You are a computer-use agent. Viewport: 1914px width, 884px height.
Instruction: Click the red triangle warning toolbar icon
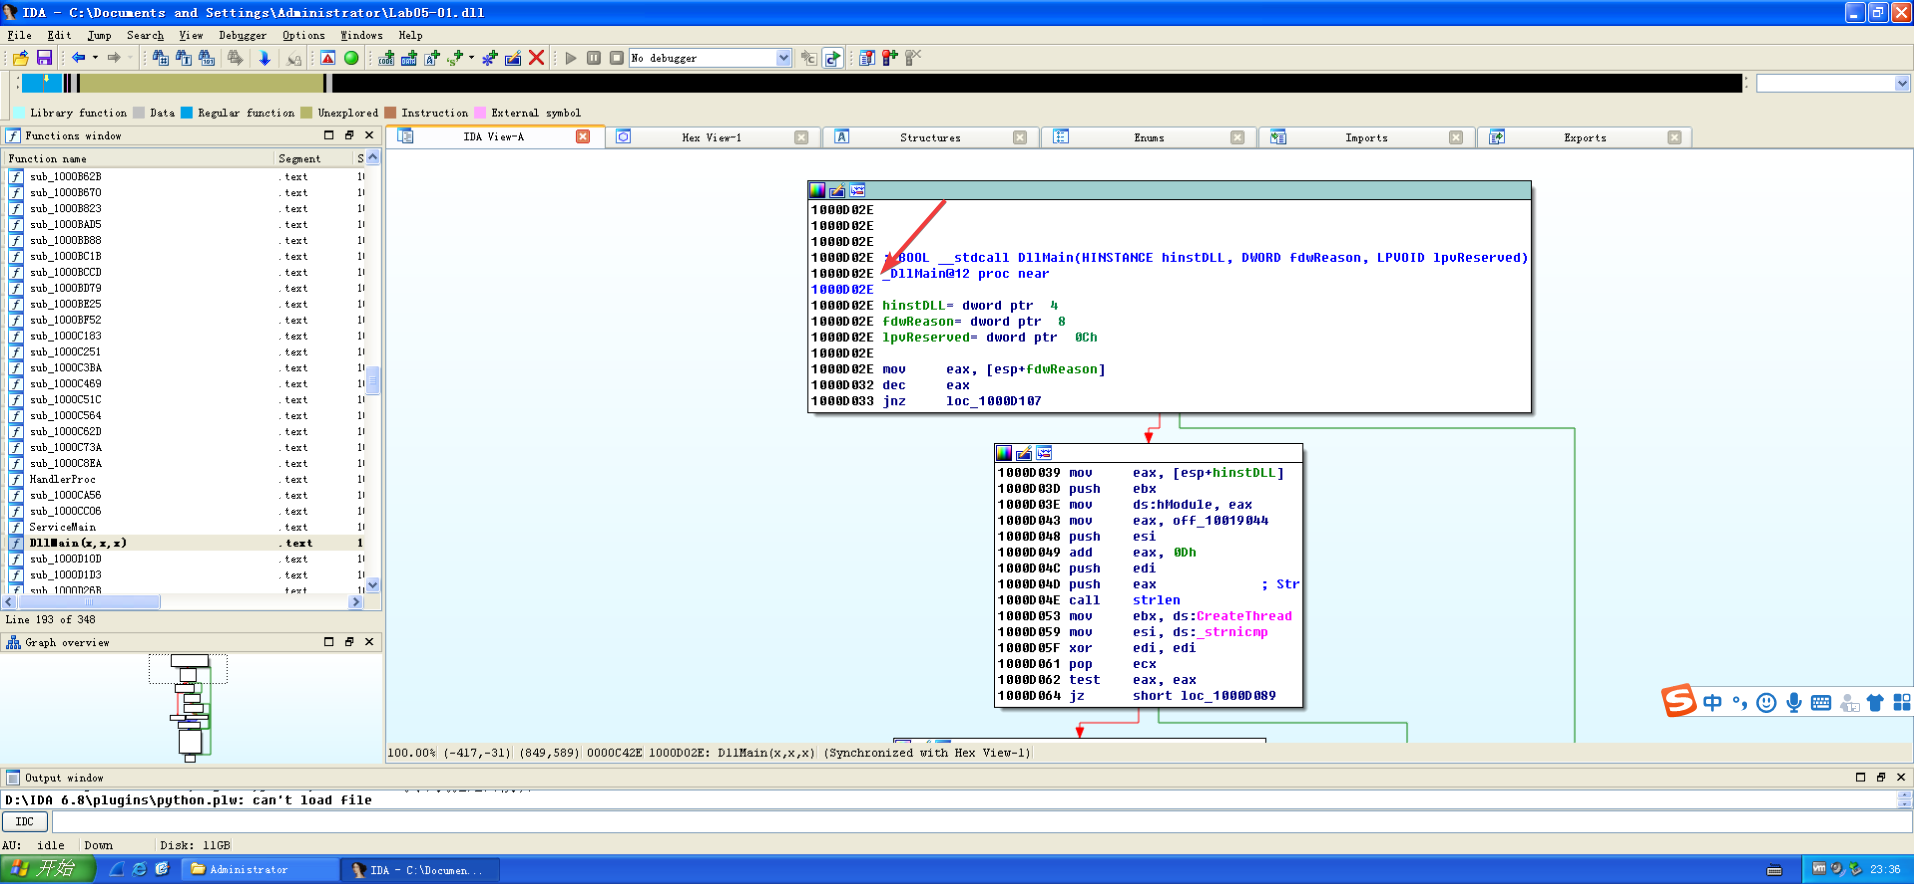(328, 58)
